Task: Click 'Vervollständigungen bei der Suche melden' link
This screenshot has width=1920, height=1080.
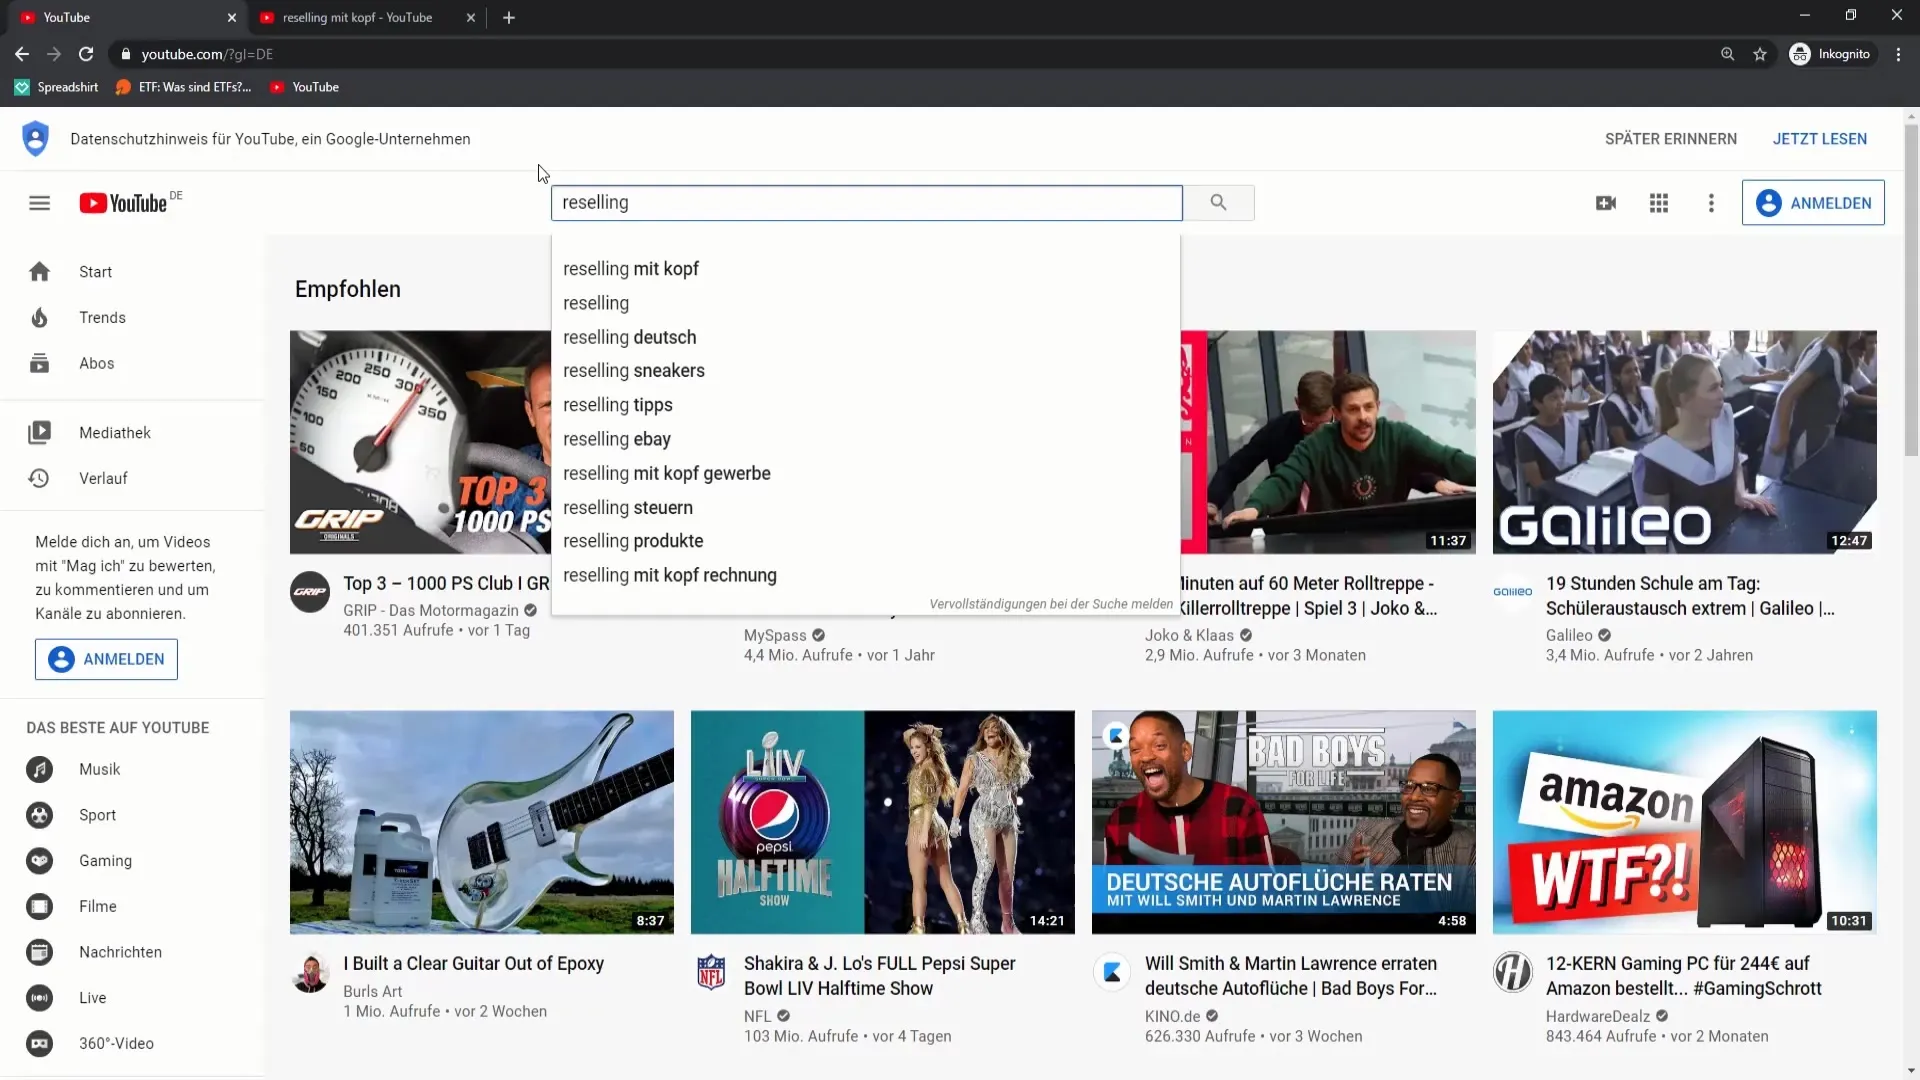Action: (1050, 604)
